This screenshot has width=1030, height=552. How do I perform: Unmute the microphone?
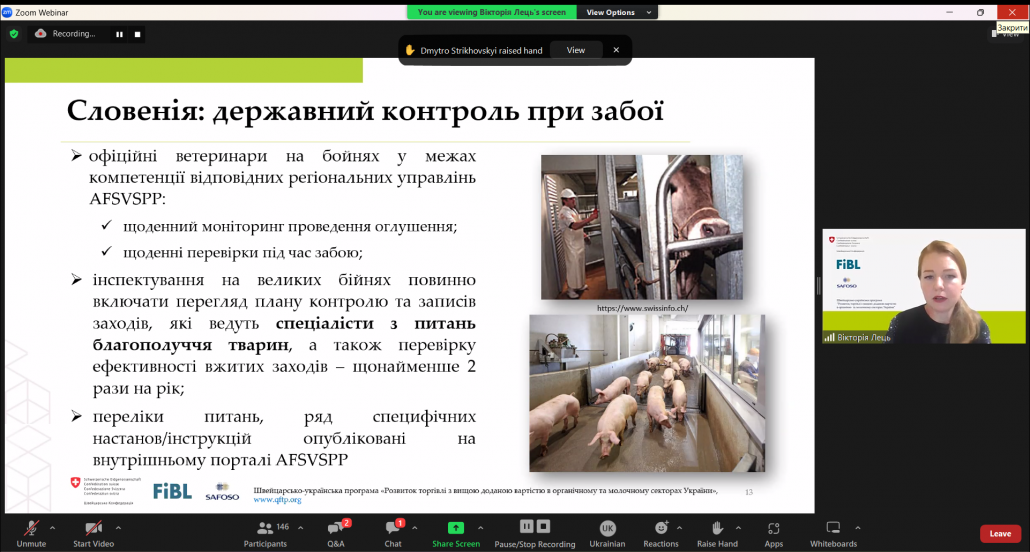click(x=31, y=531)
